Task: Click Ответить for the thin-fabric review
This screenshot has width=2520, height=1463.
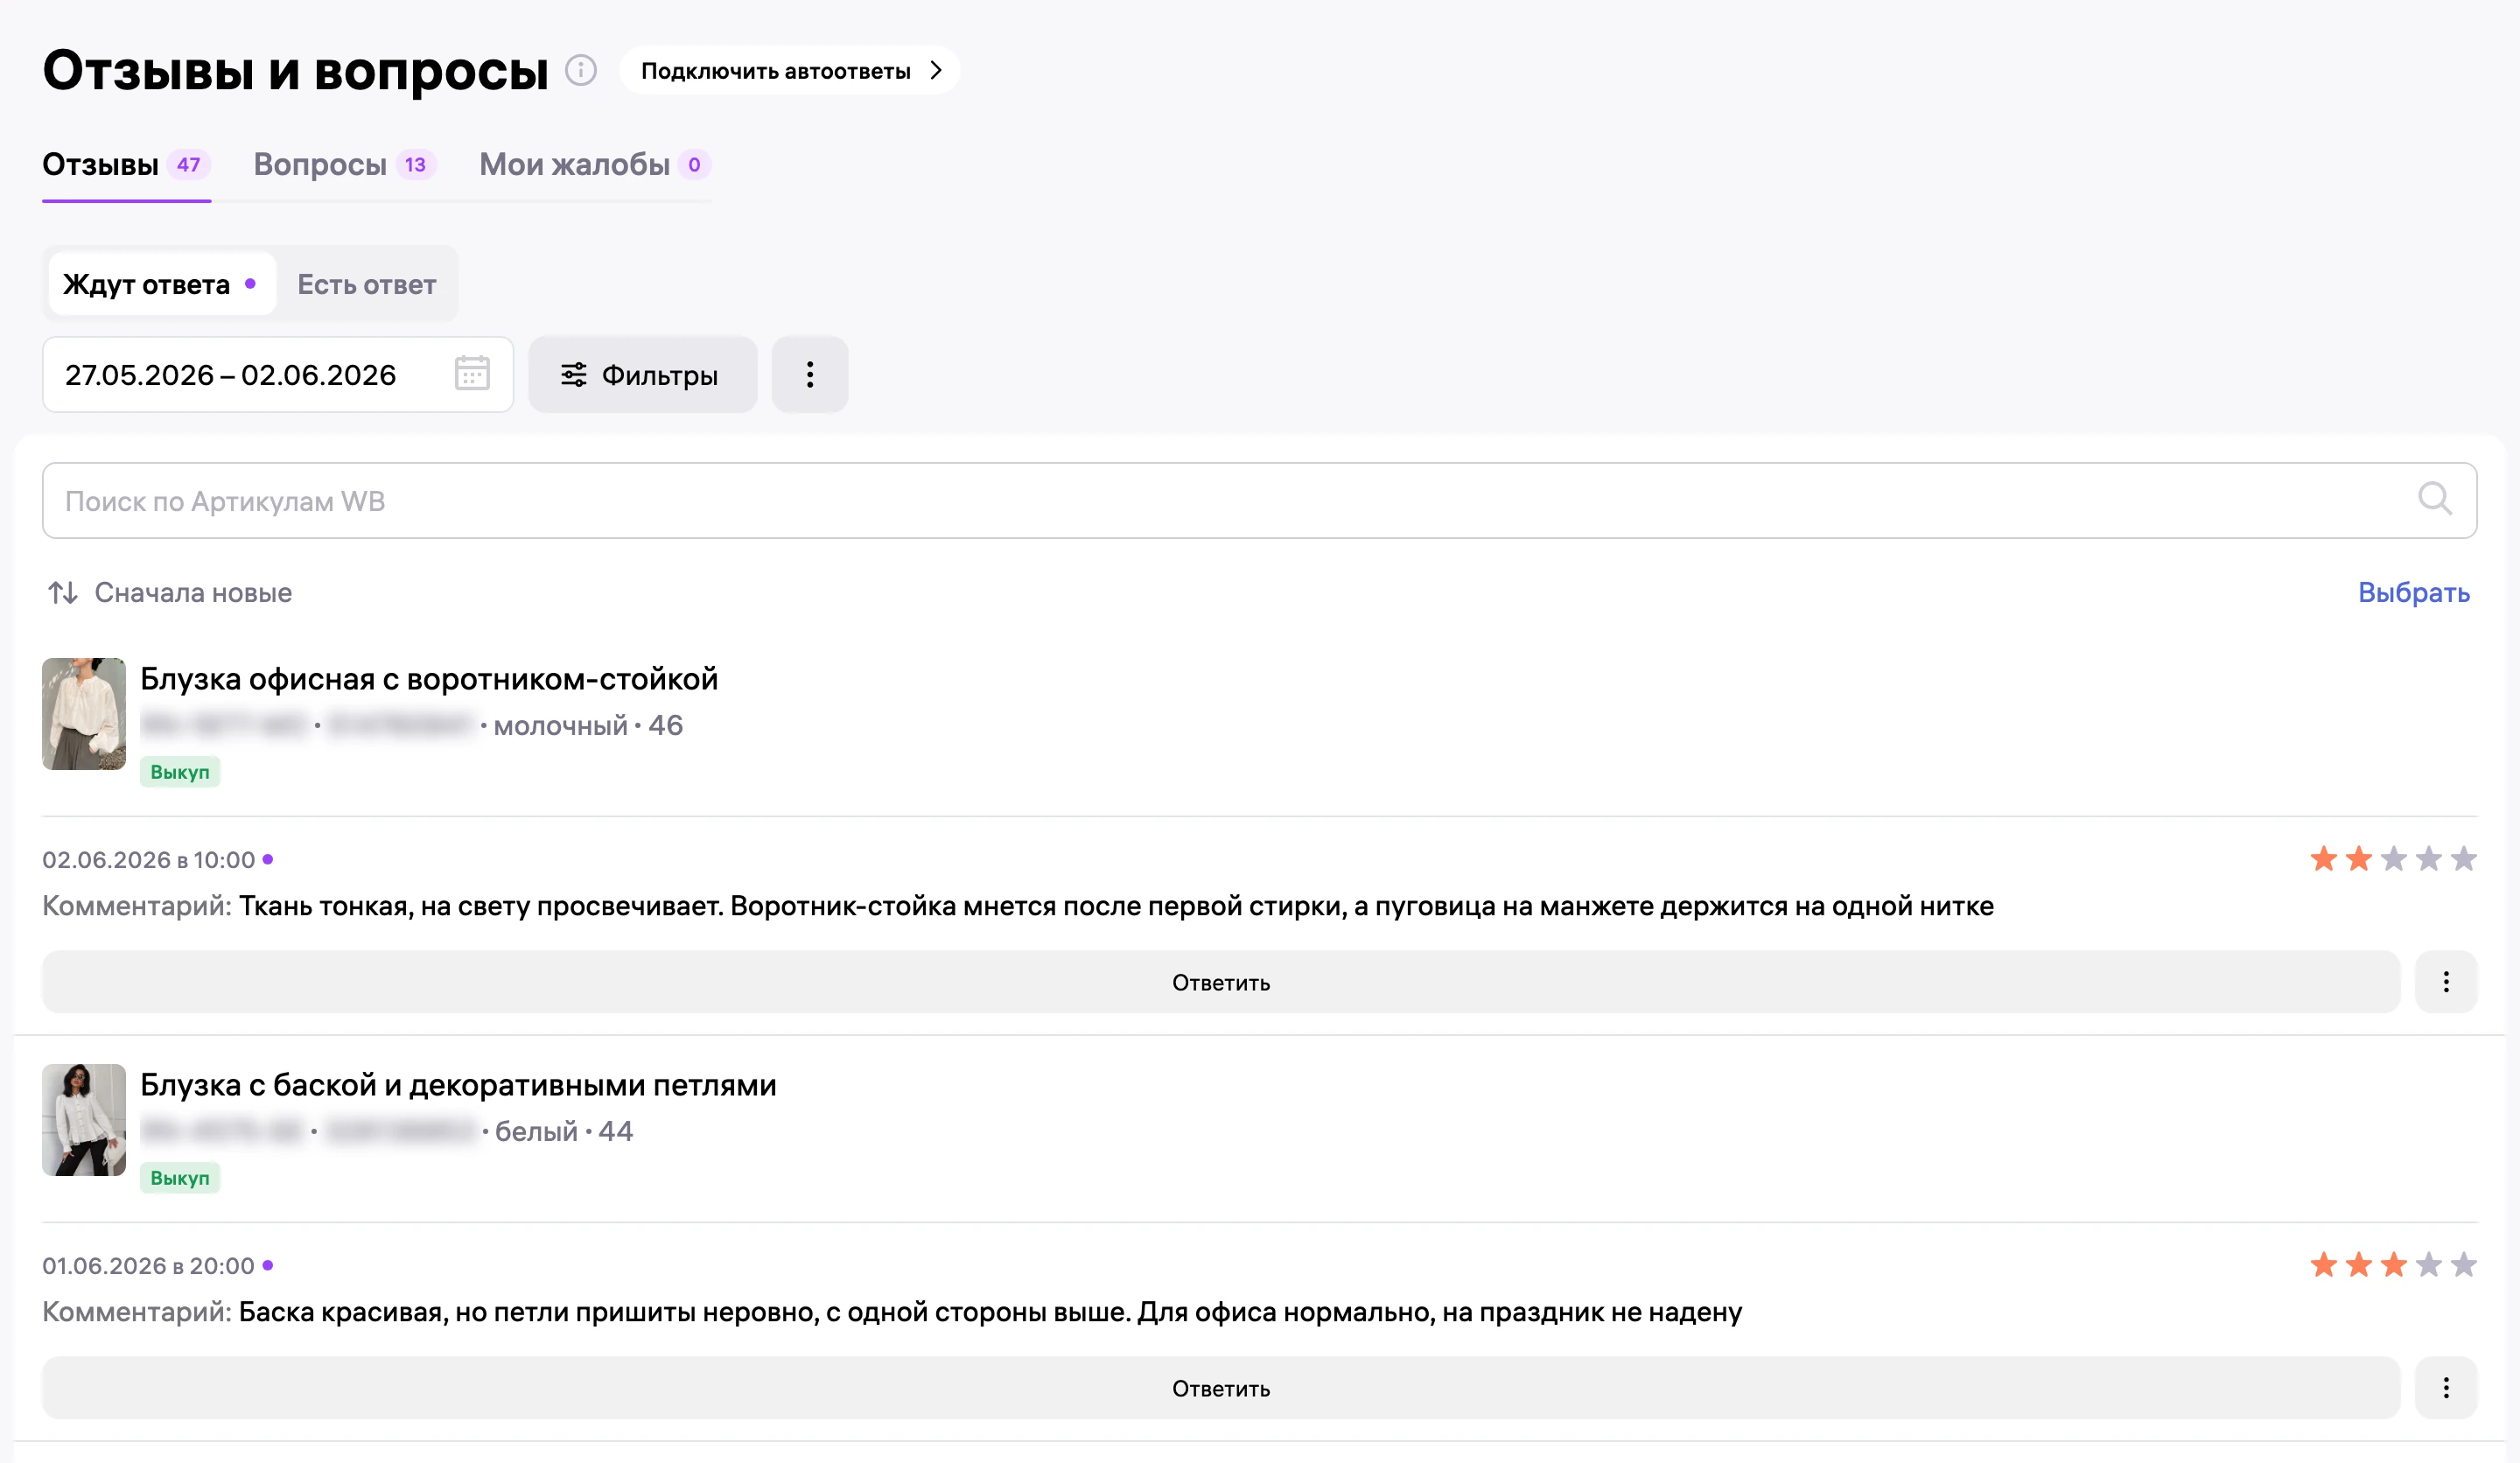Action: 1221,982
